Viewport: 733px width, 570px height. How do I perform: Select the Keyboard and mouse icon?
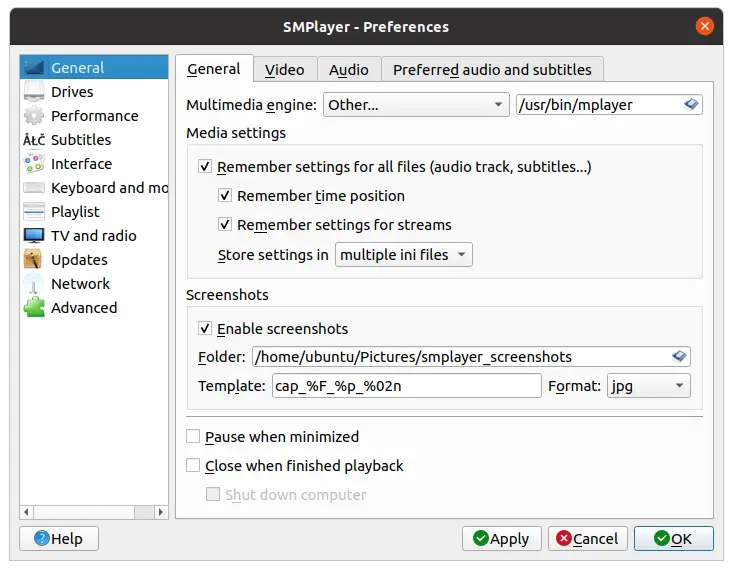tap(34, 188)
